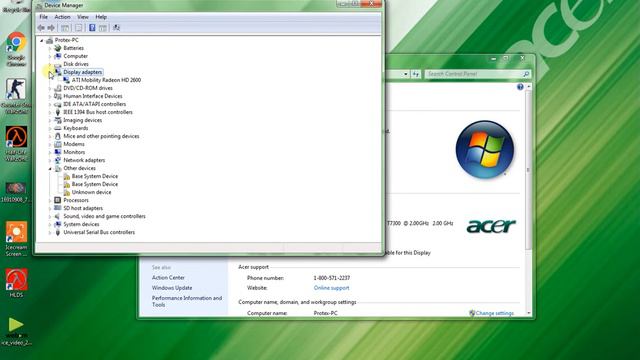Open the address bar dropdown arrow
Image resolution: width=640 pixels, height=360 pixels.
406,74
